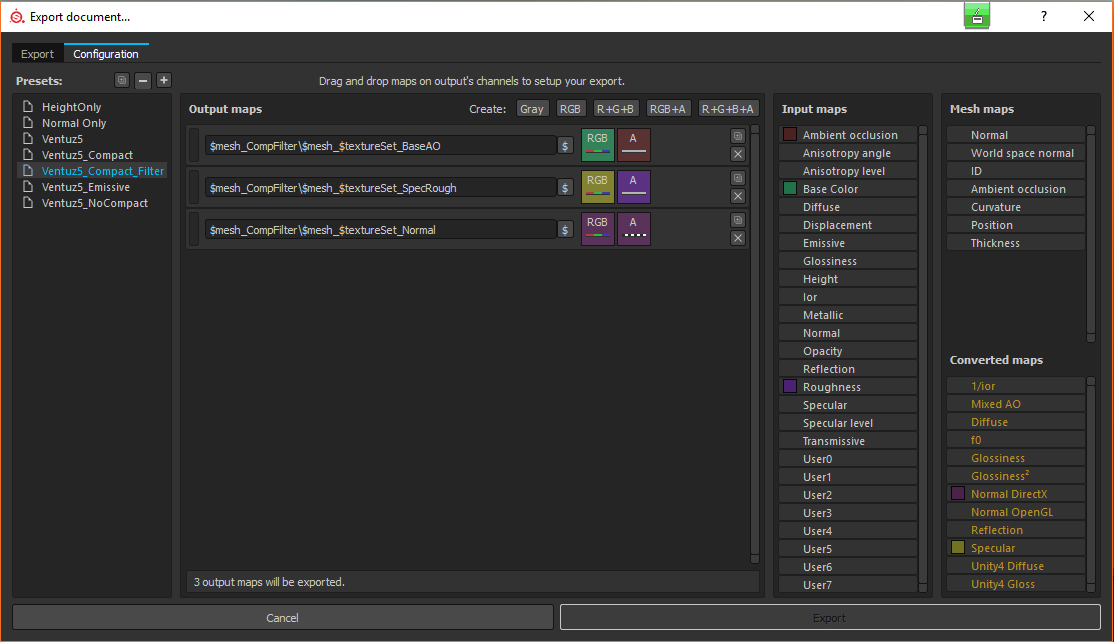The width and height of the screenshot is (1114, 642).
Task: Click the green icon in the title bar
Action: pos(977,16)
